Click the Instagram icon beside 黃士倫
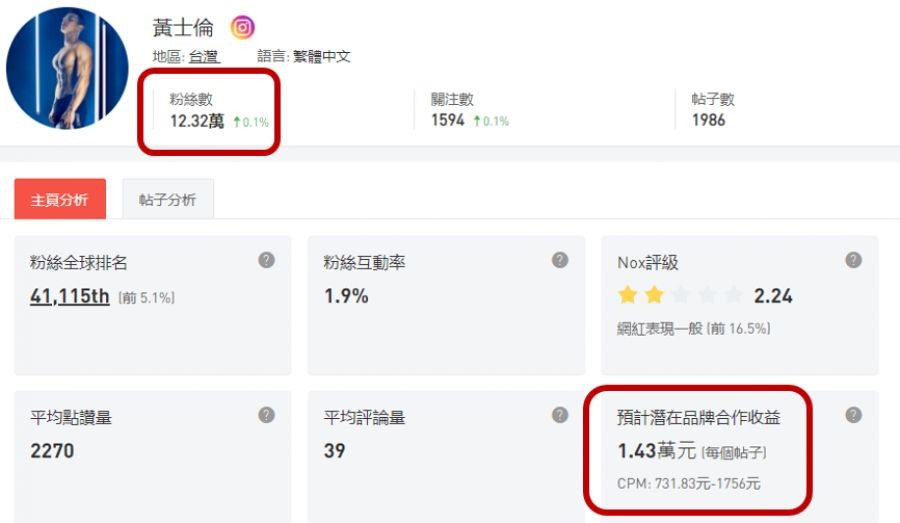The height and width of the screenshot is (523, 900). pos(242,27)
